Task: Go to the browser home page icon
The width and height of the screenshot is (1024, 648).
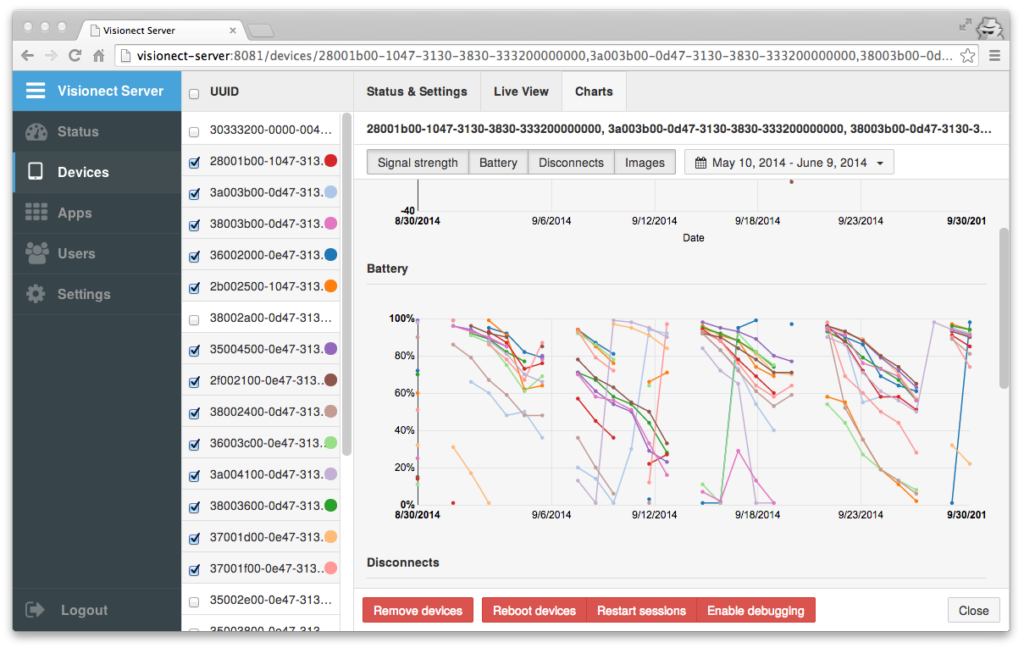Action: (99, 56)
